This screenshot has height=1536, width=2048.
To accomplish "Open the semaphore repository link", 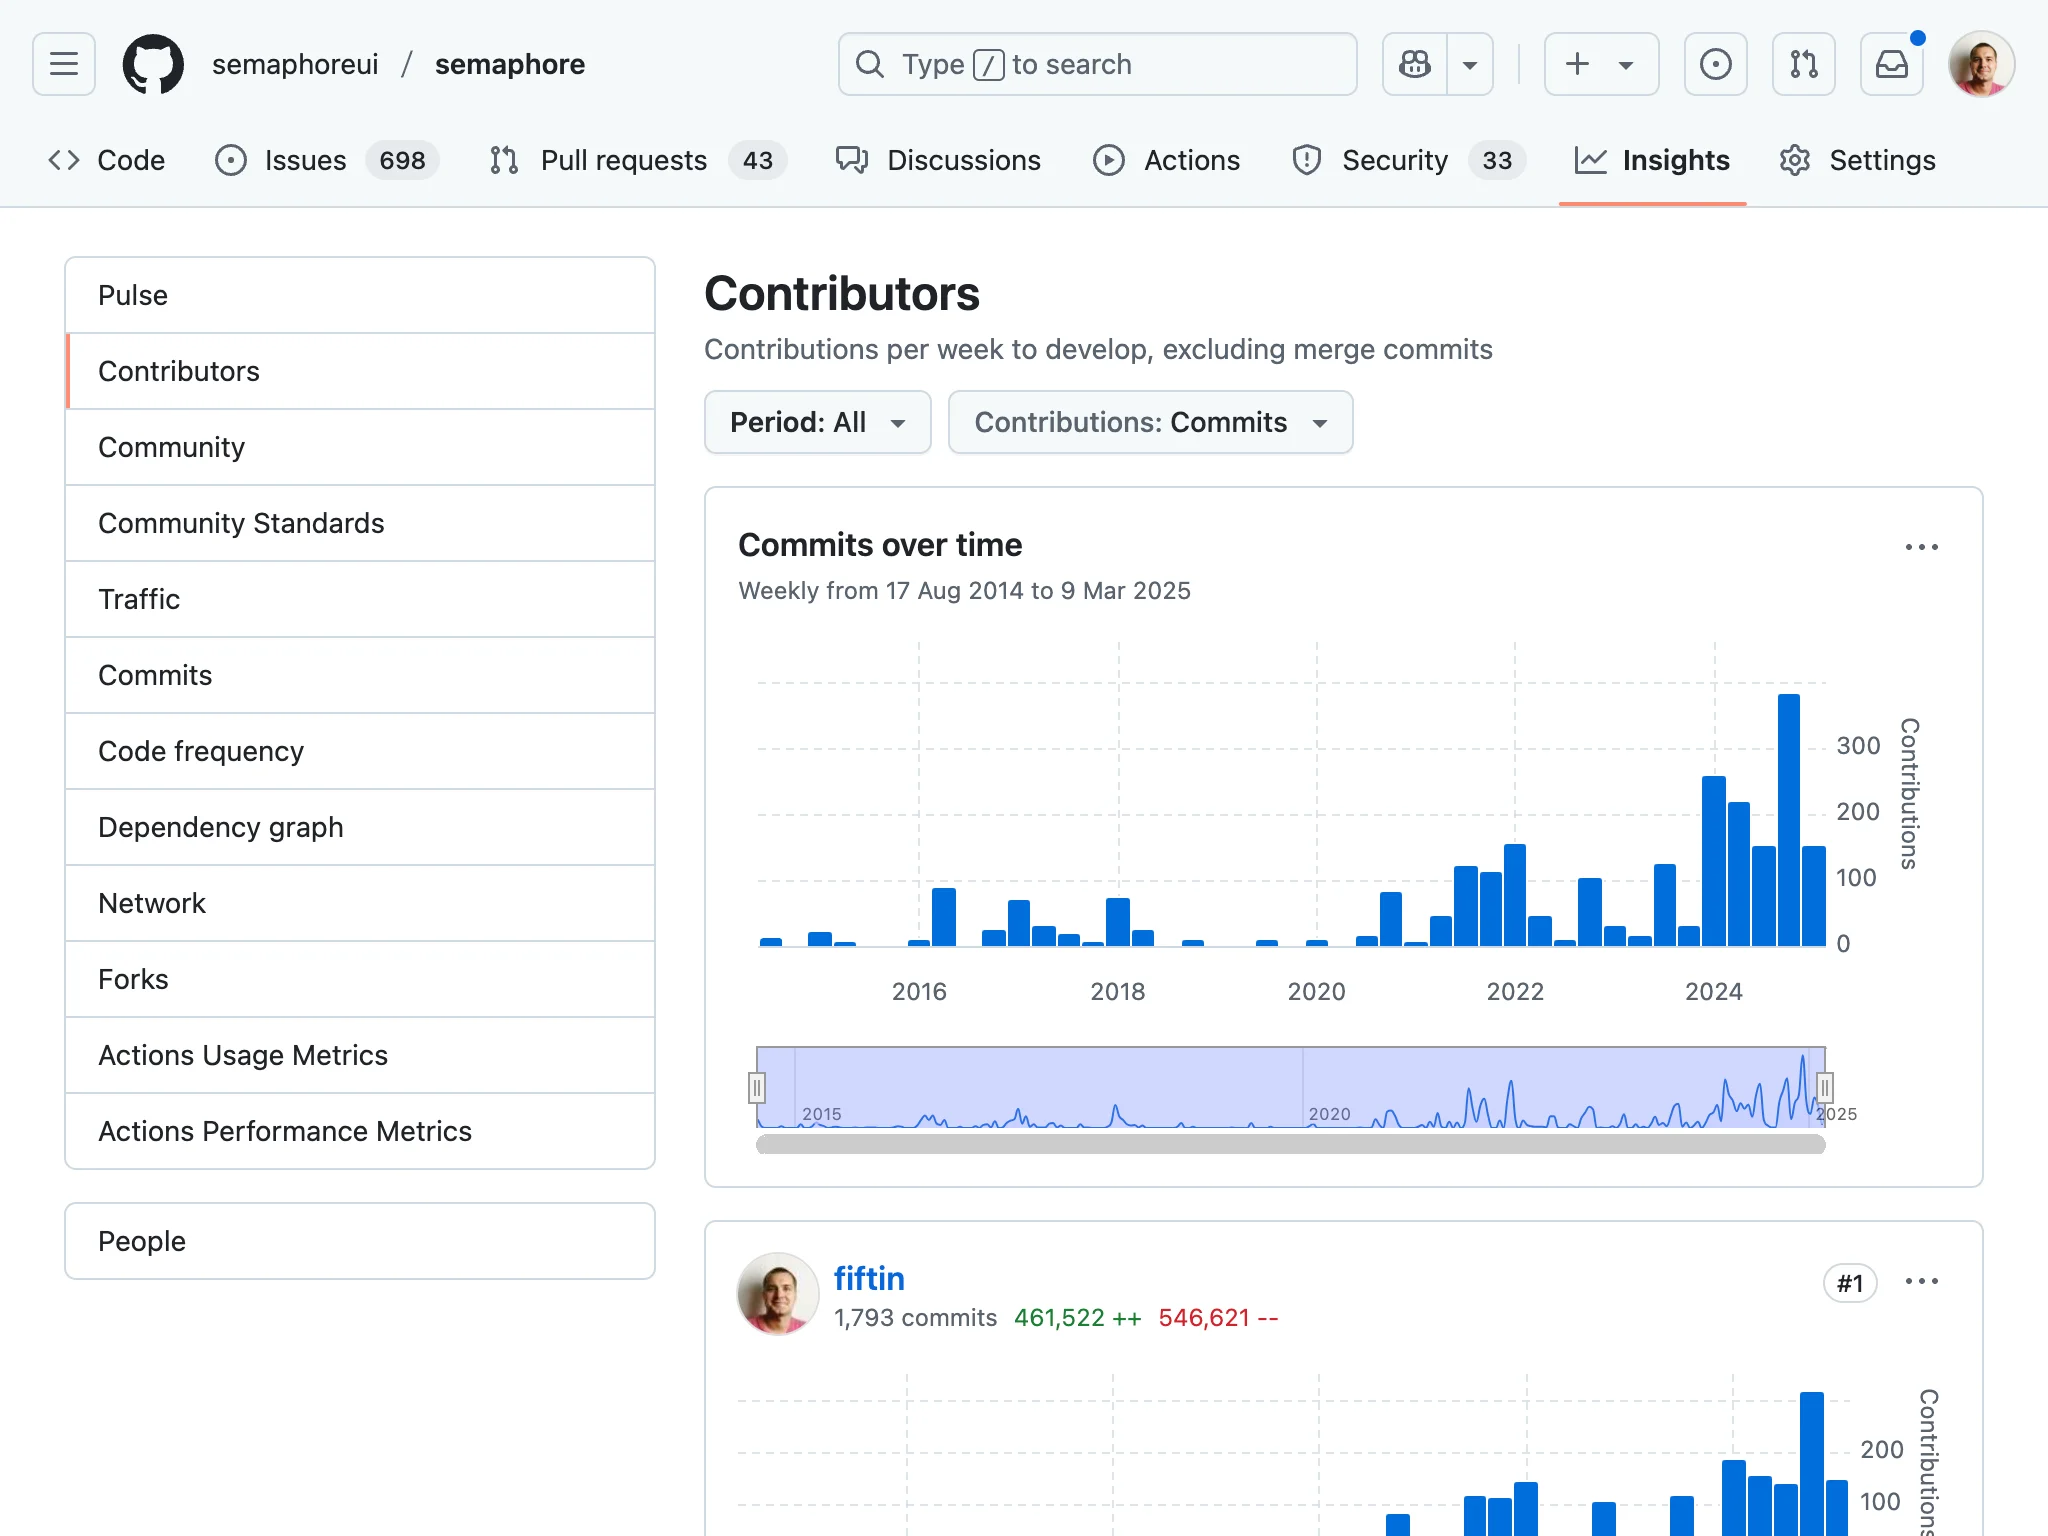I will click(x=510, y=64).
